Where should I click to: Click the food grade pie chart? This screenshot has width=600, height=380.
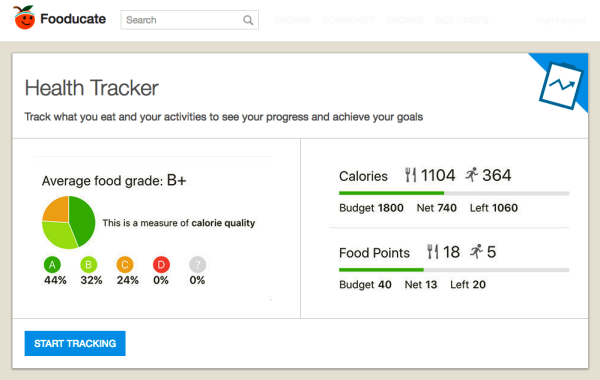(68, 222)
